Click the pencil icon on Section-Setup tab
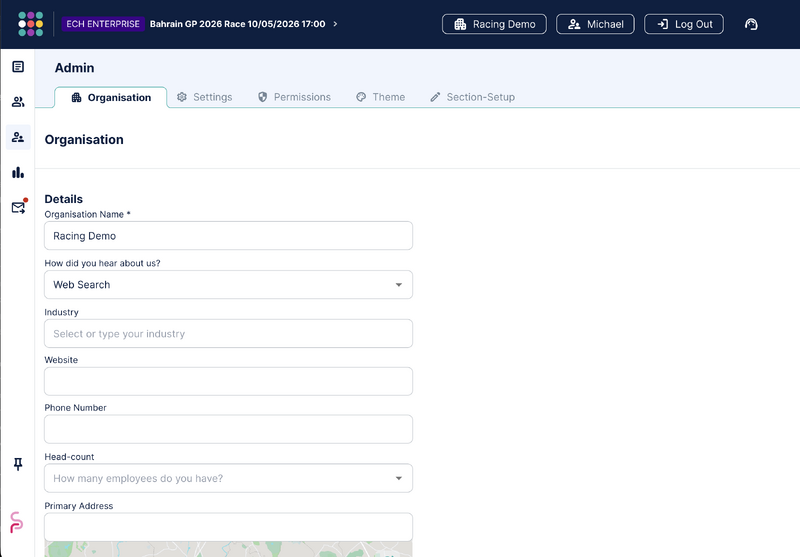The height and width of the screenshot is (557, 800). [435, 97]
